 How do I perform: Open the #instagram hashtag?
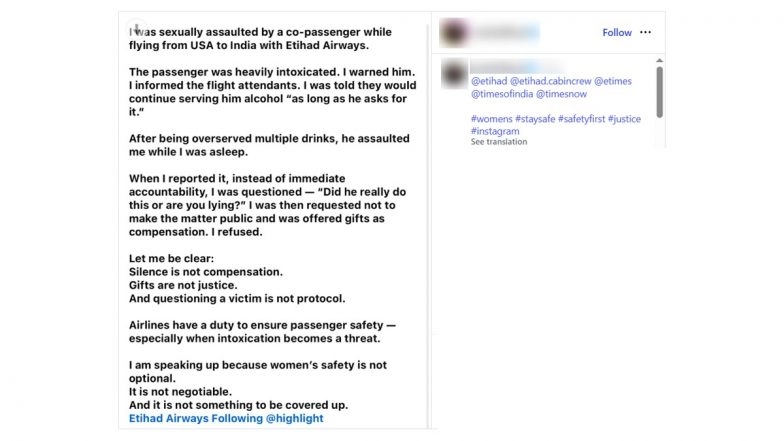pyautogui.click(x=495, y=131)
